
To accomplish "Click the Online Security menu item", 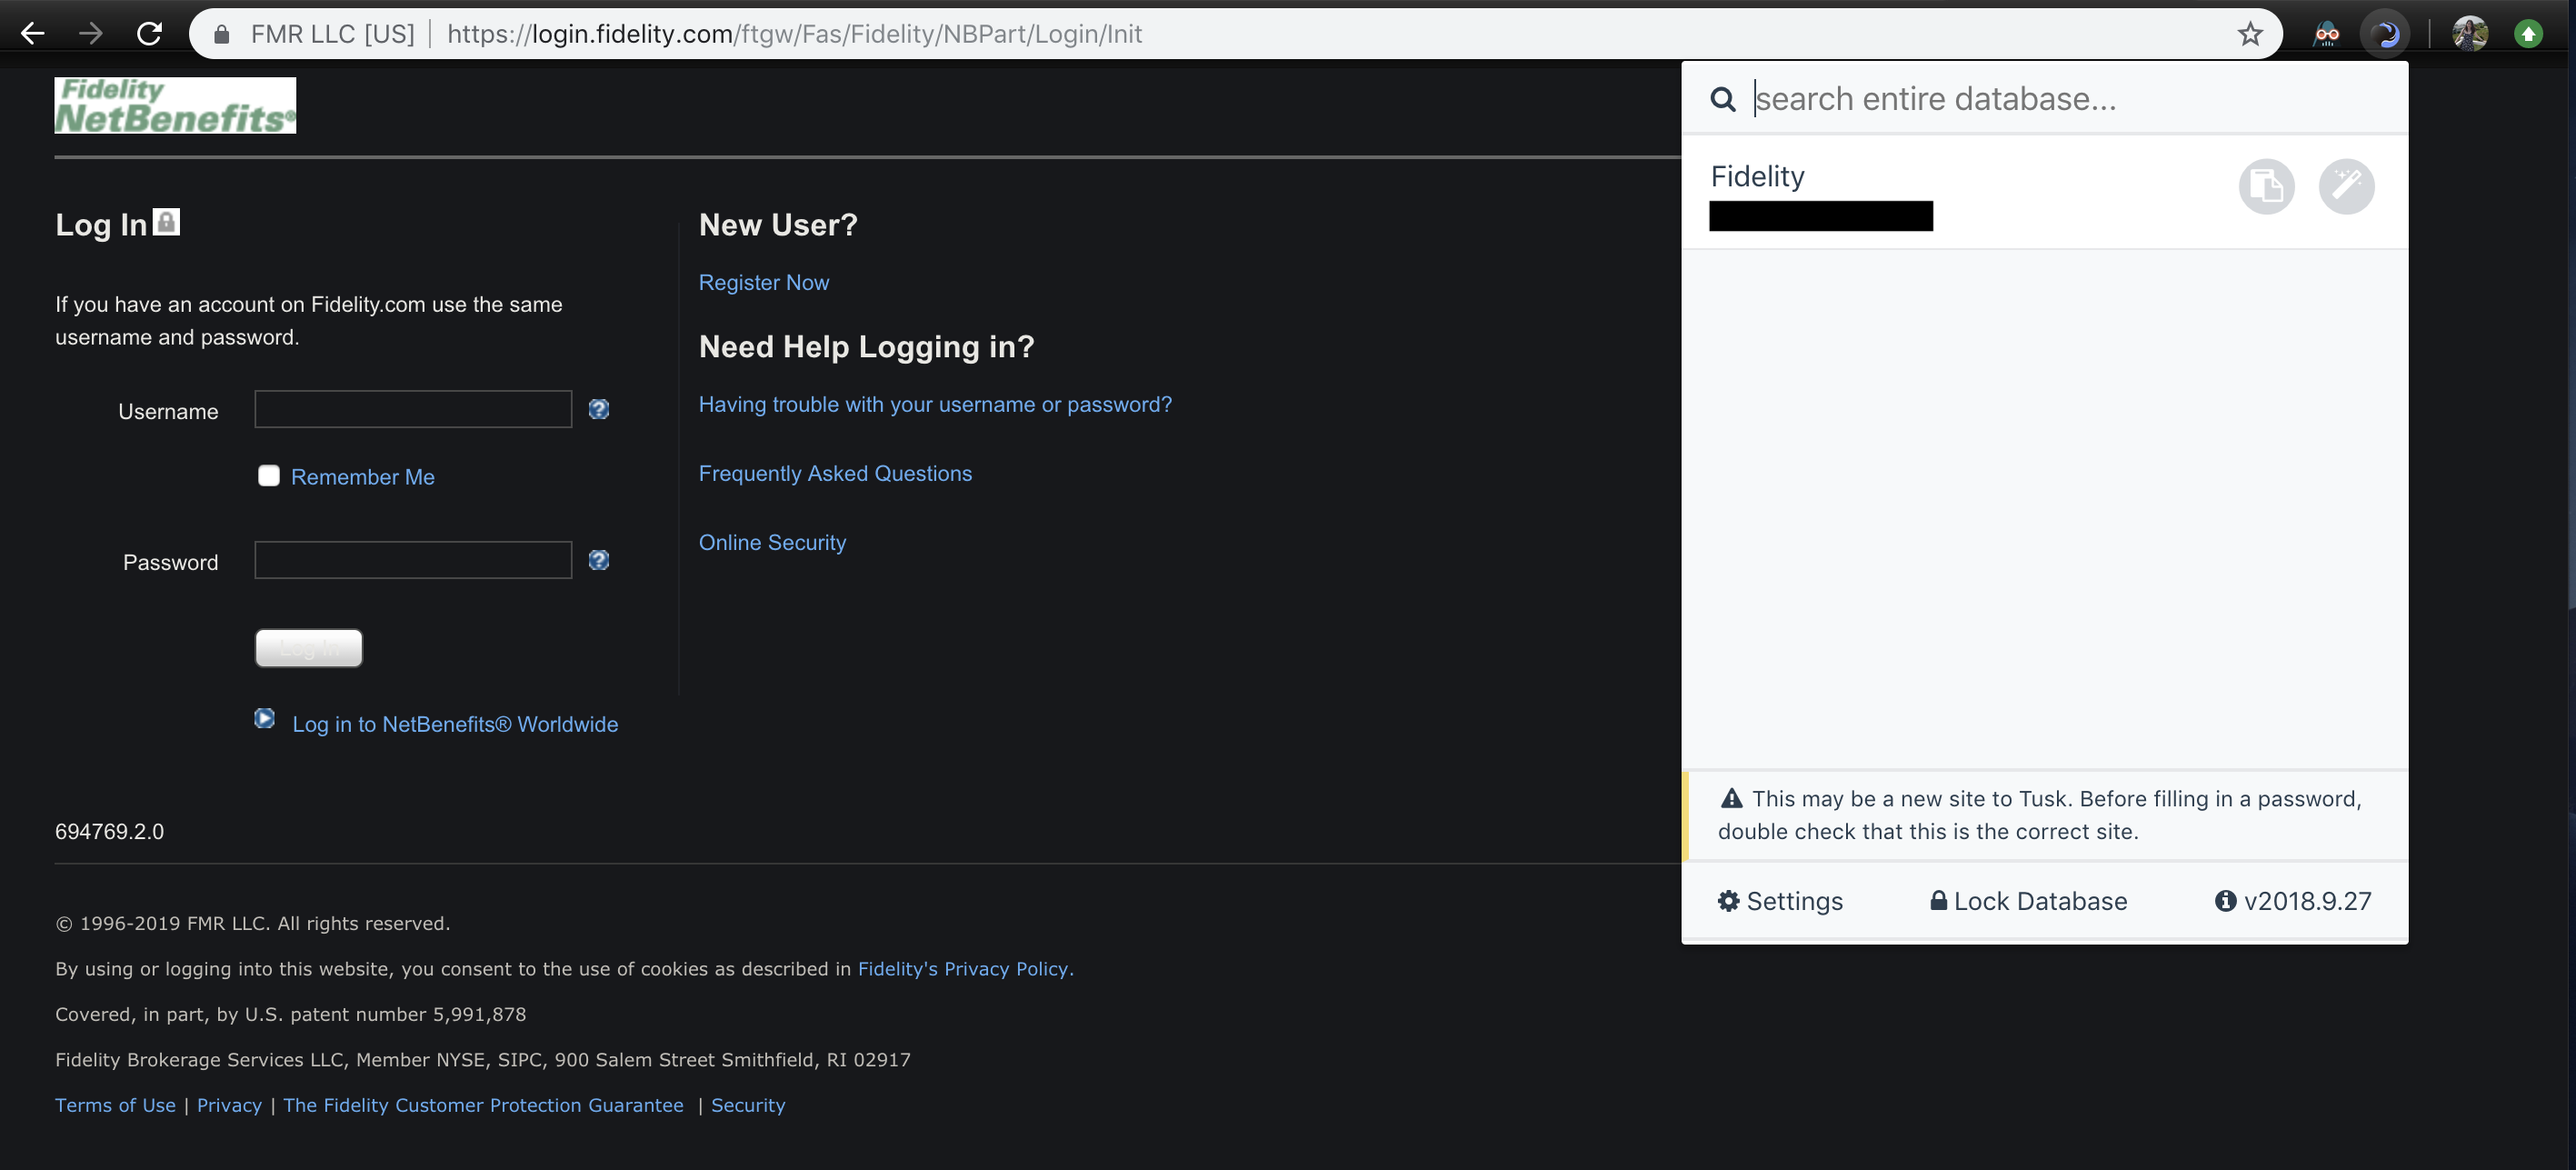I will [x=771, y=541].
